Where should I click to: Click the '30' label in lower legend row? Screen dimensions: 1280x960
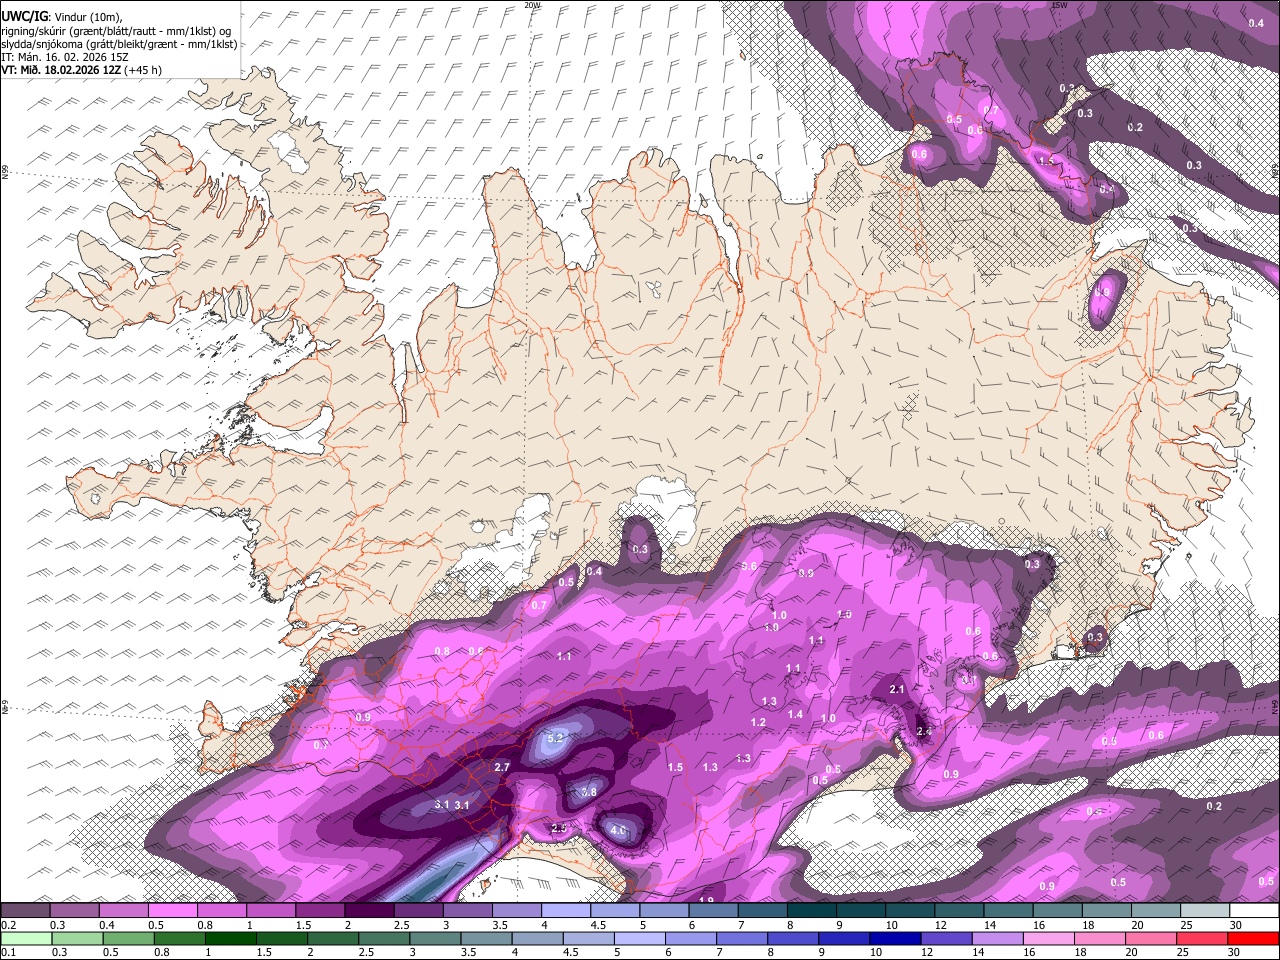pos(1234,953)
